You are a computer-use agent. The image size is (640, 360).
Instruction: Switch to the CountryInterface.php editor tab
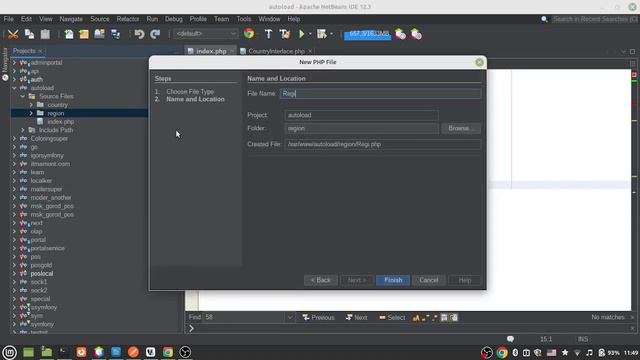point(276,51)
